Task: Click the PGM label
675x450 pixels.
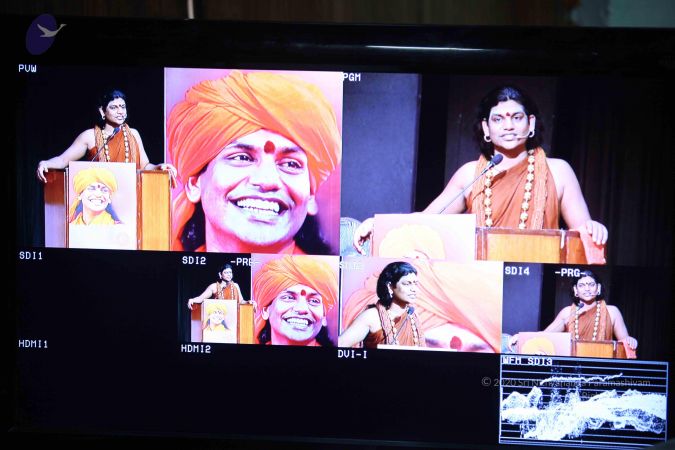Action: pos(352,77)
